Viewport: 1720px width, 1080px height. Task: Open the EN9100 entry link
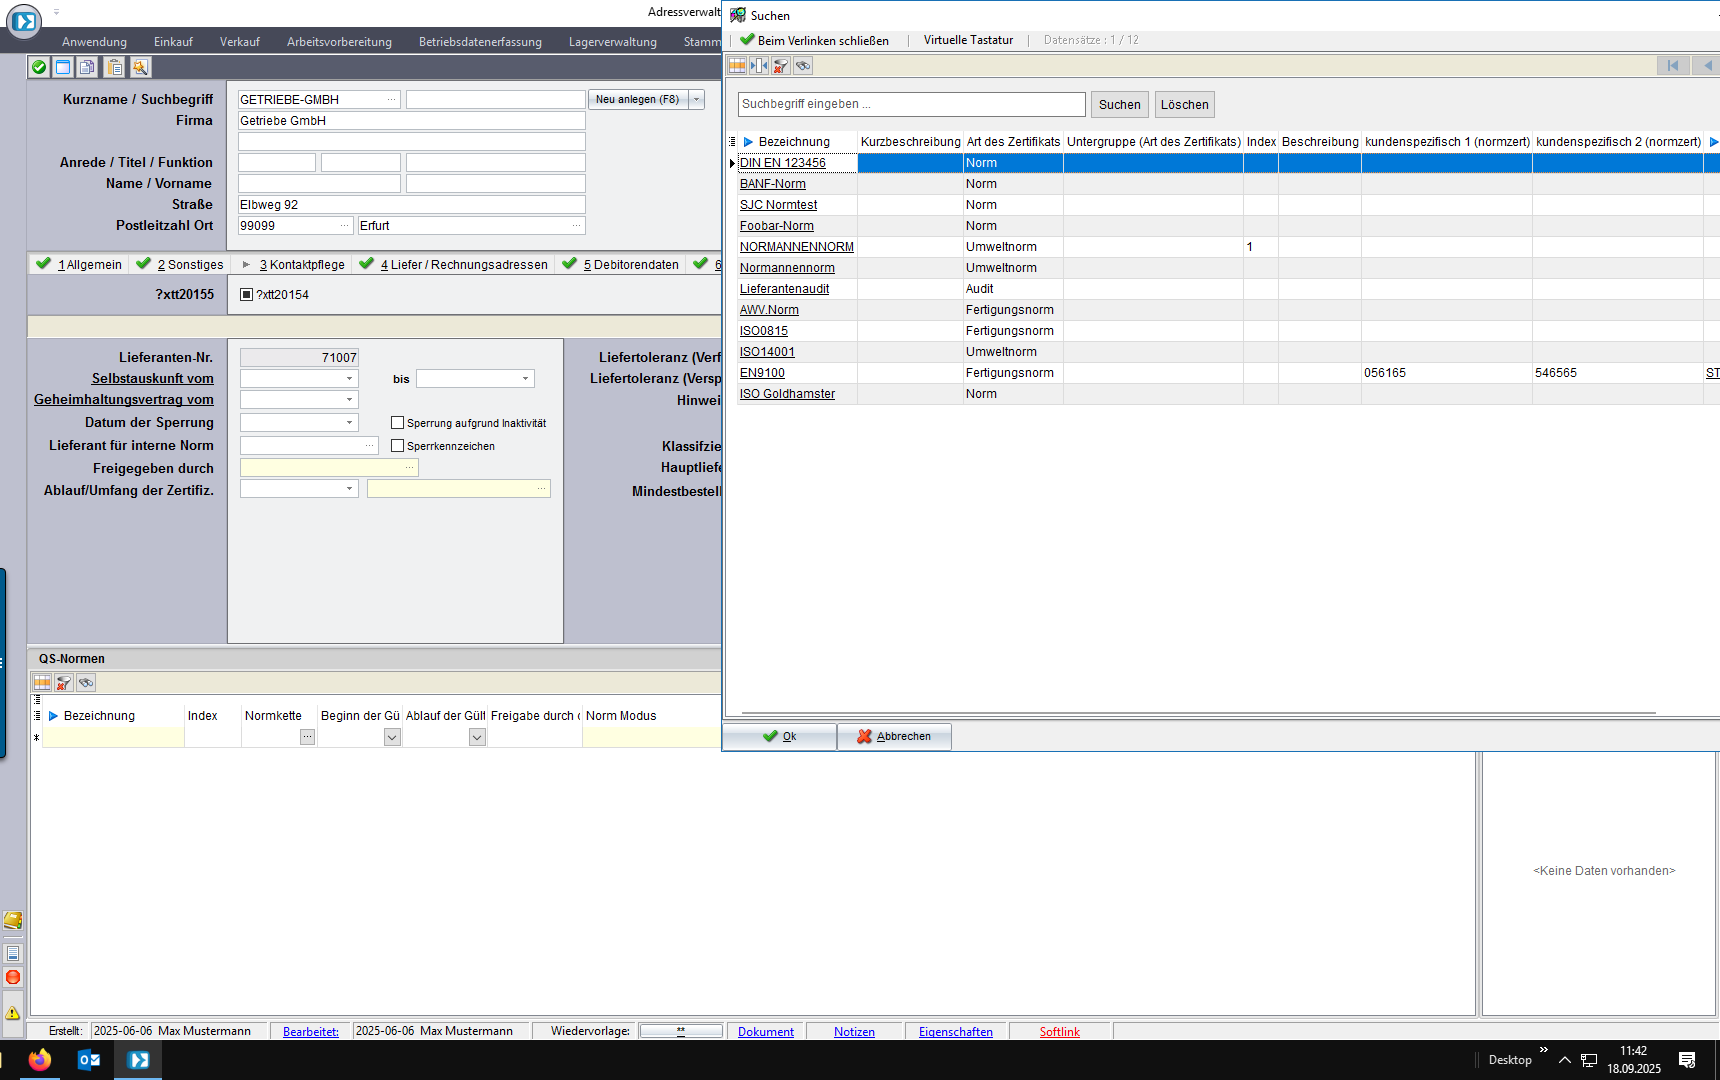click(x=762, y=373)
